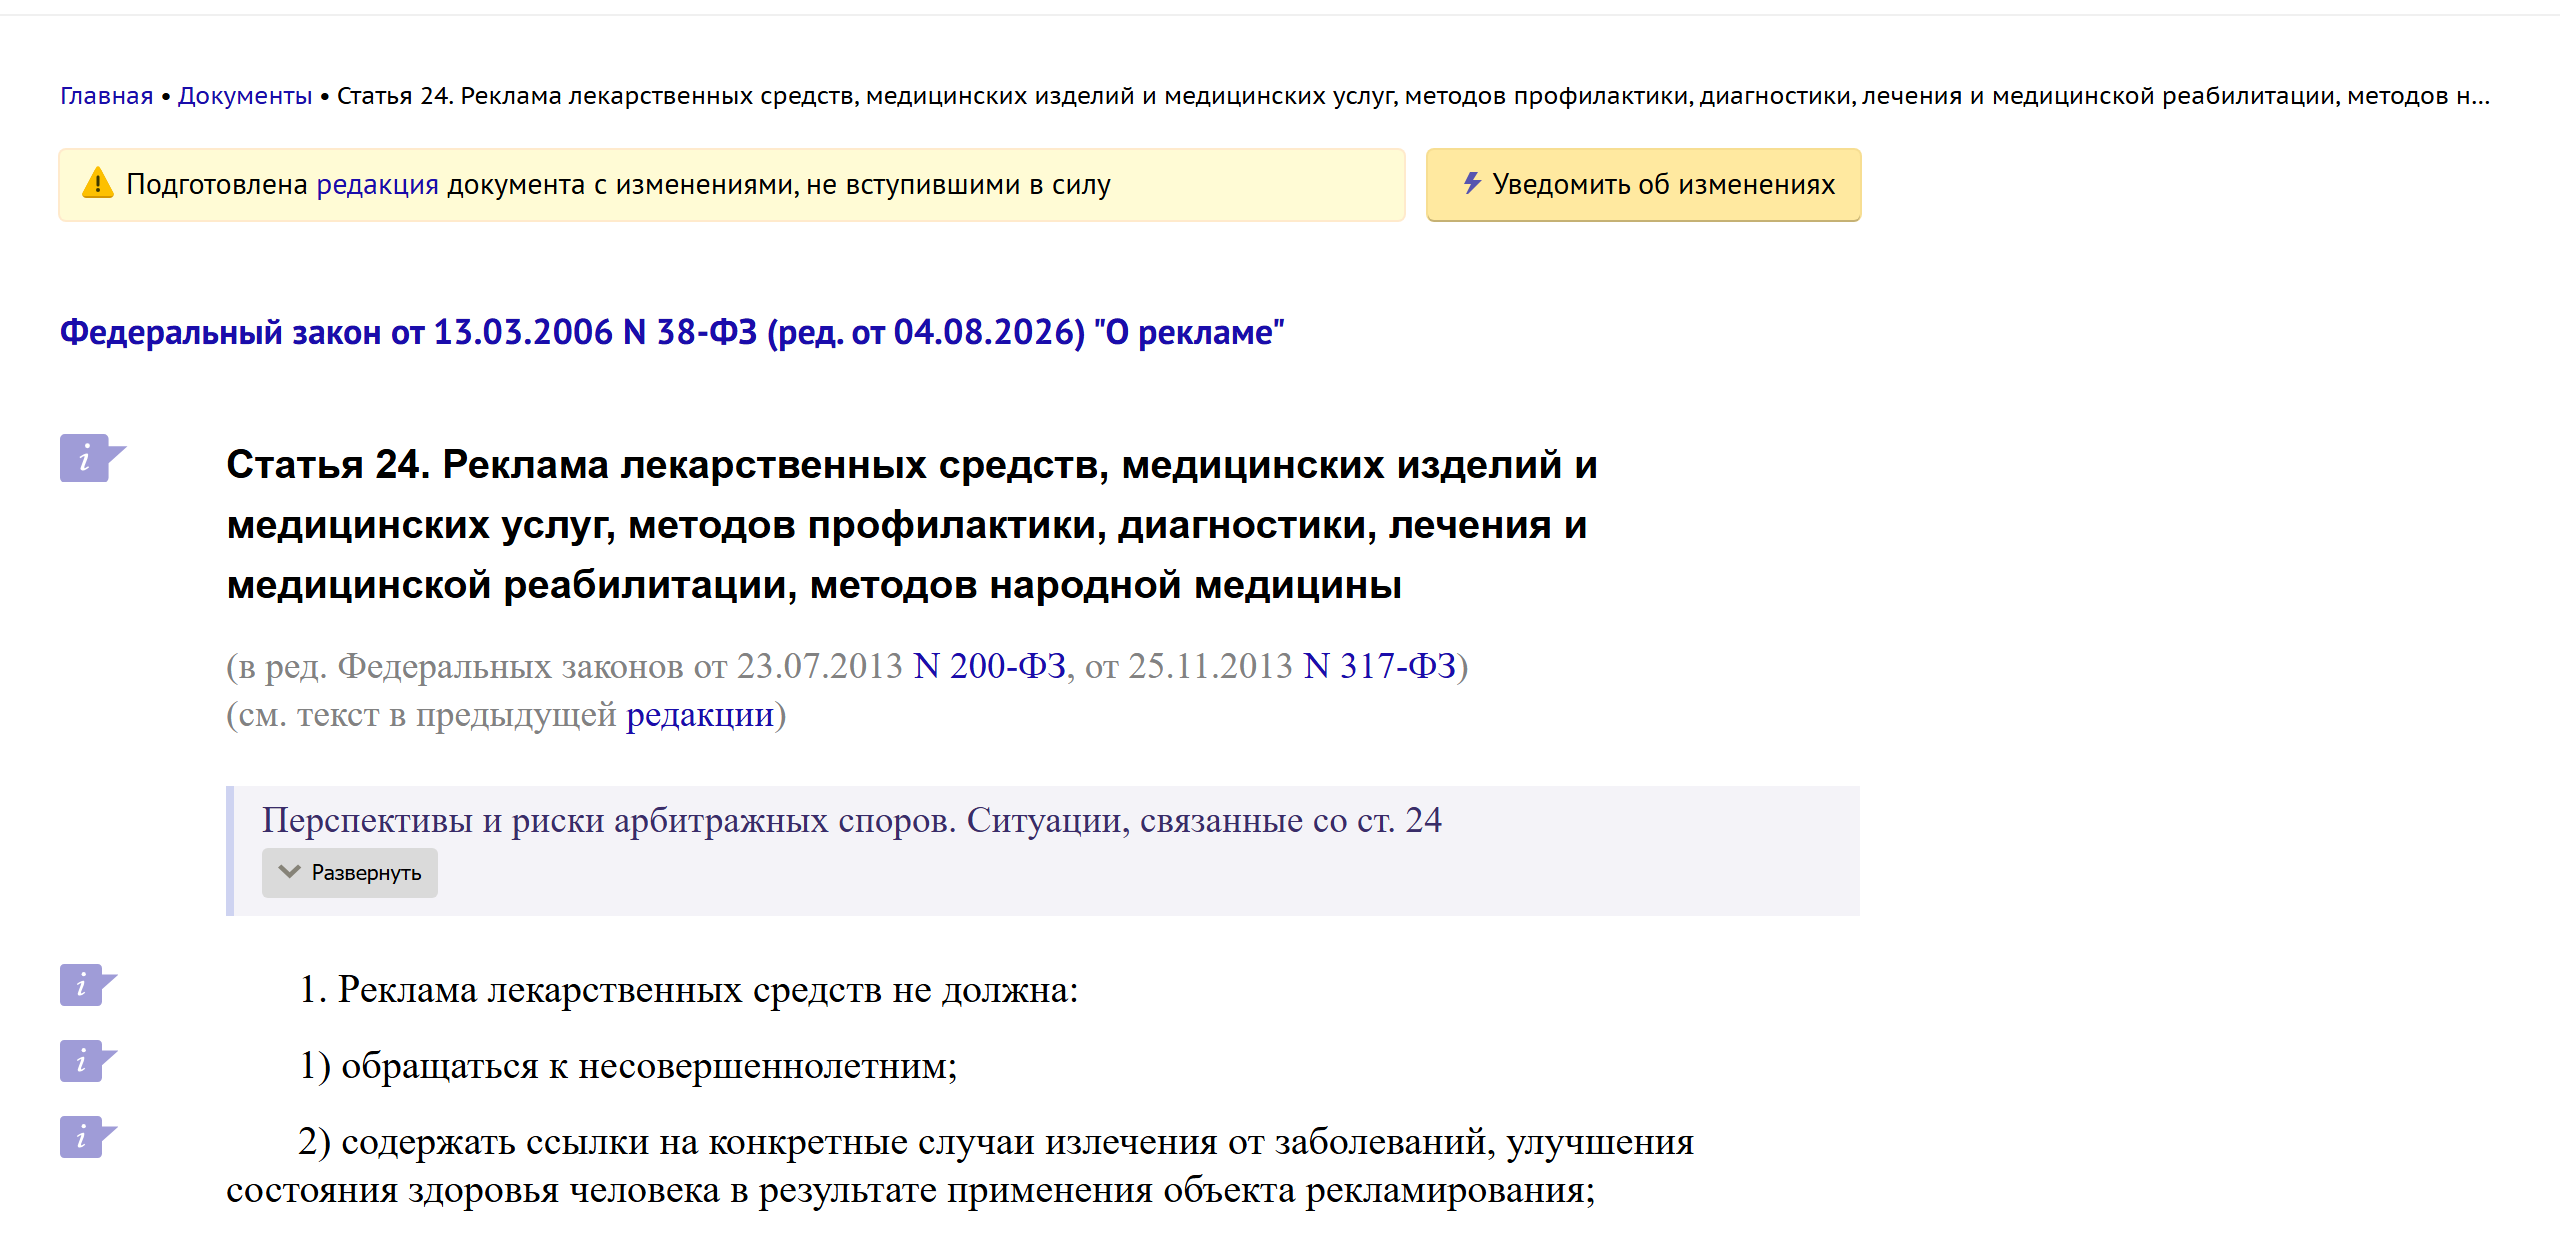
Task: Open the info icon beside the Статья 24 heading
Action: (91, 458)
